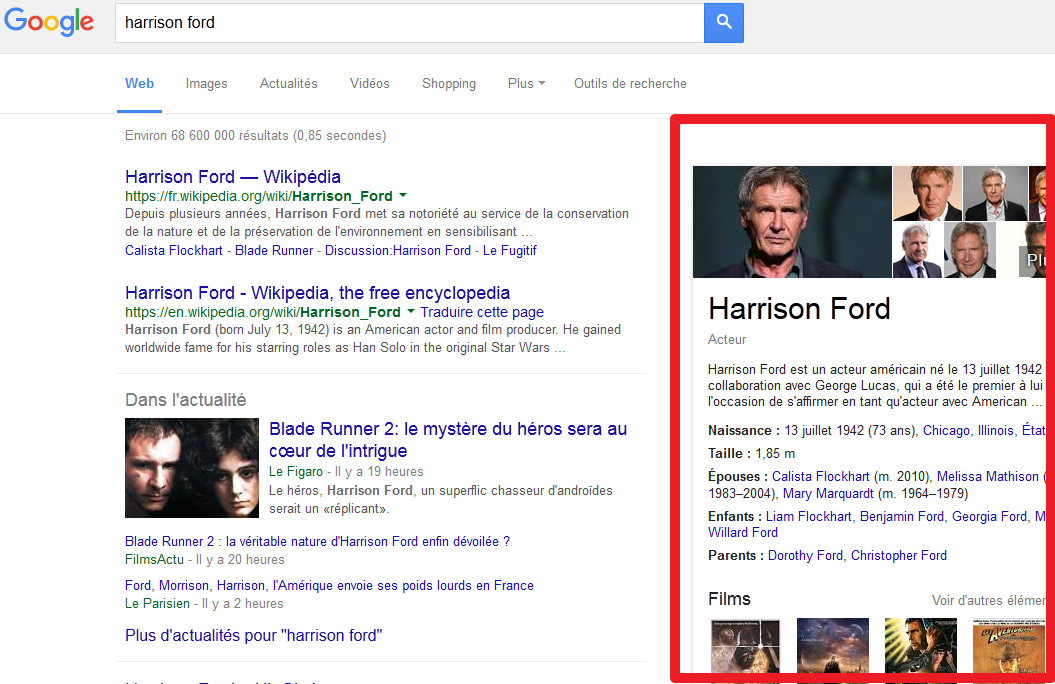The width and height of the screenshot is (1055, 684).
Task: Open the Blade Runner 2 news thumbnail
Action: (192, 468)
